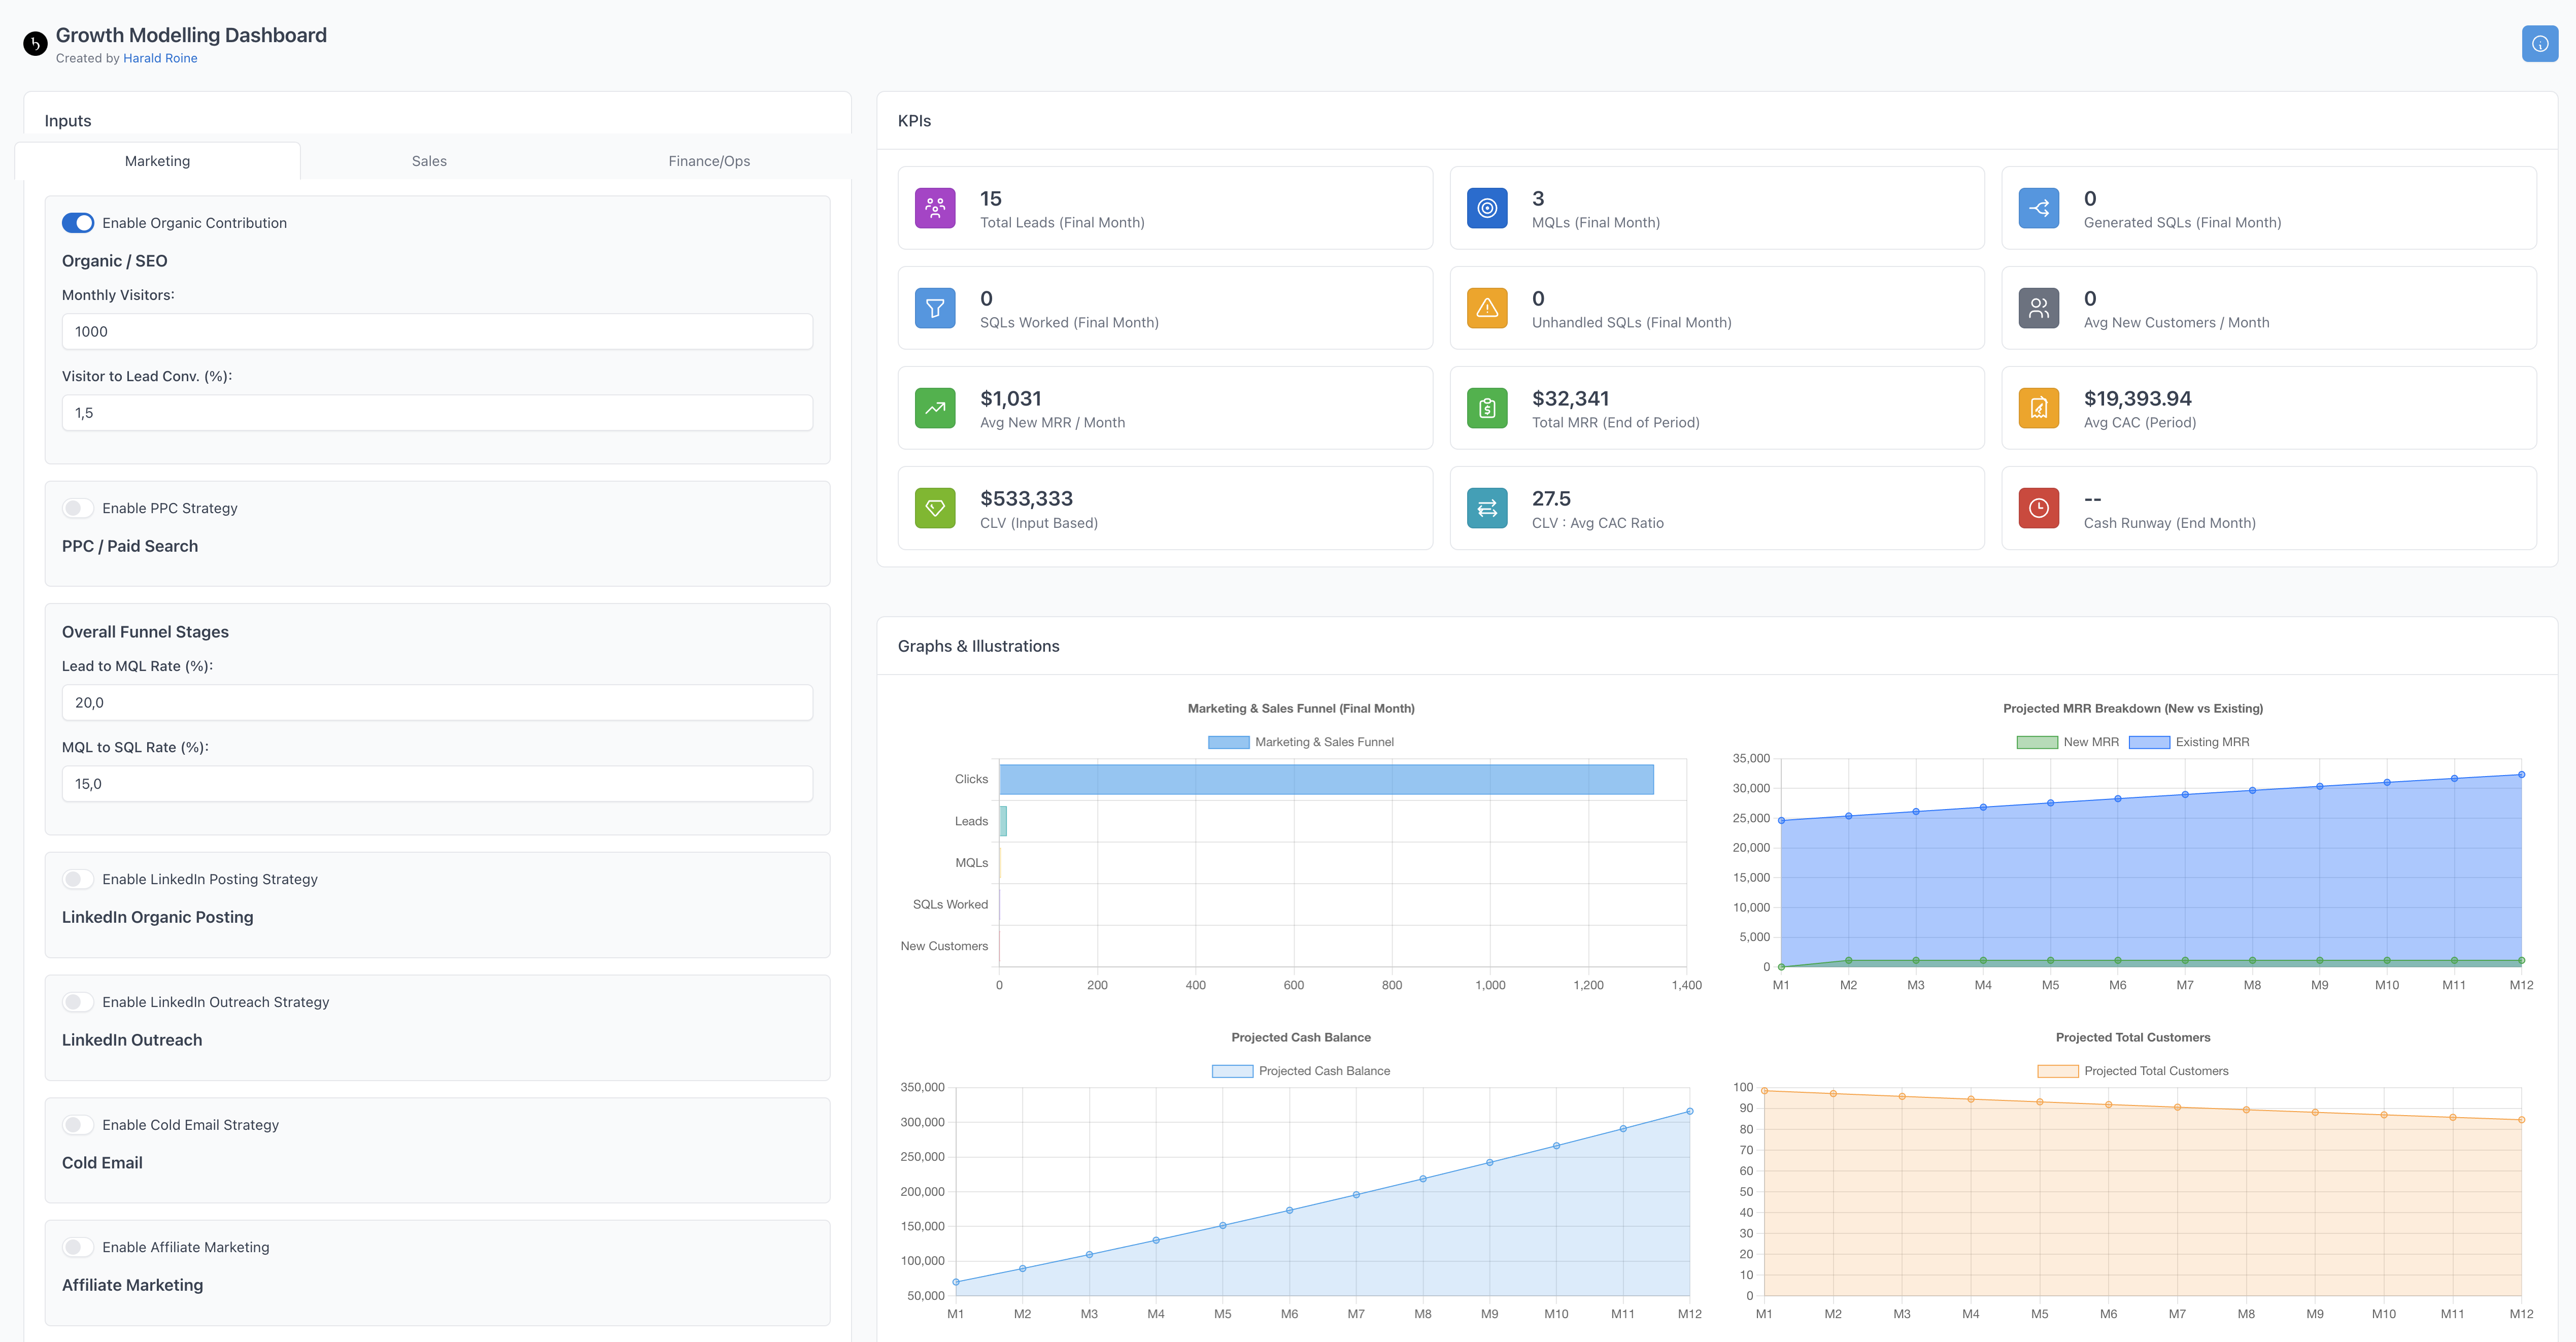Screen dimensions: 2576x1342
Task: Open the Harald Roine creator link
Action: click(160, 58)
